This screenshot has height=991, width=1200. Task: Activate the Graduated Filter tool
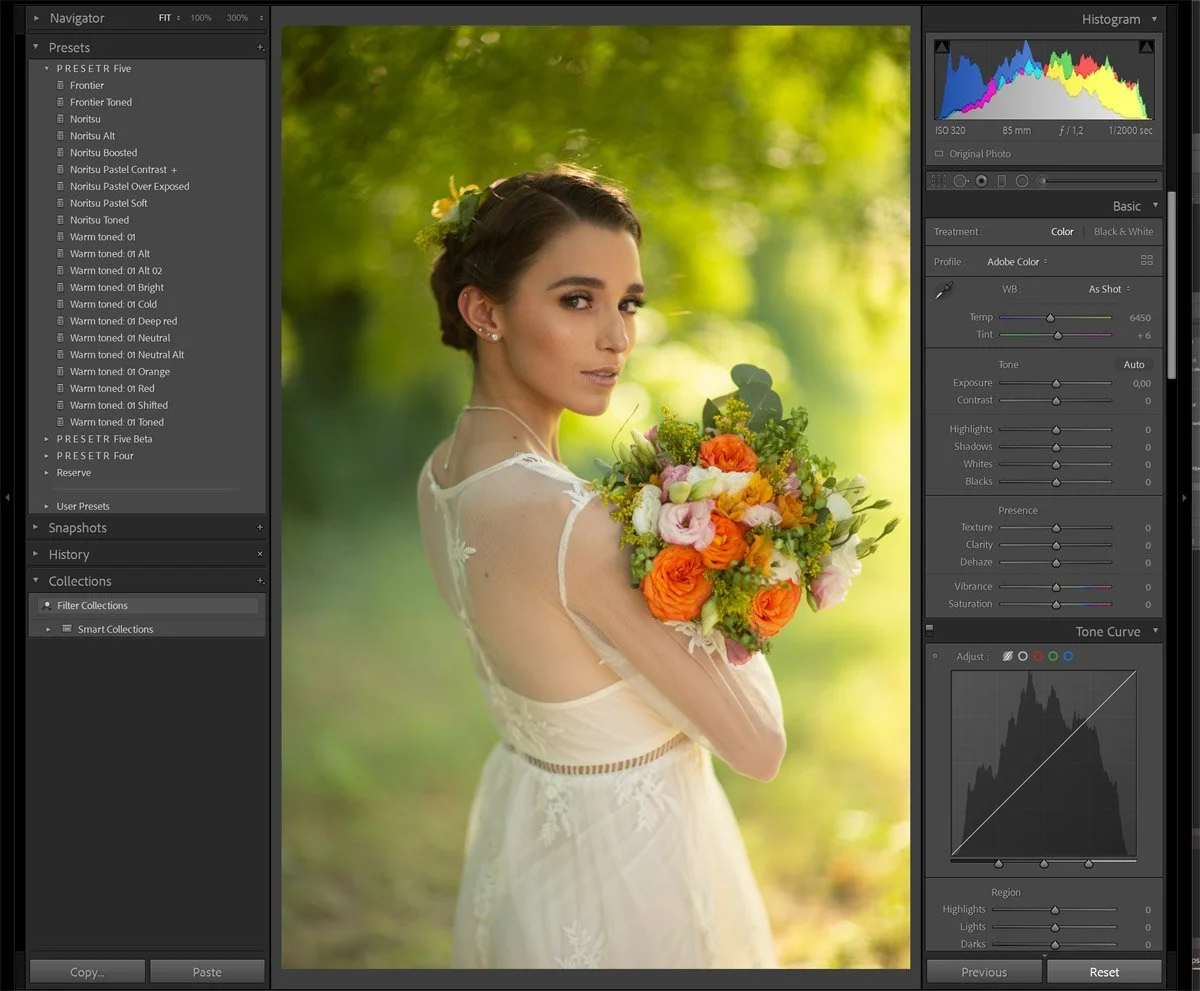coord(1002,181)
